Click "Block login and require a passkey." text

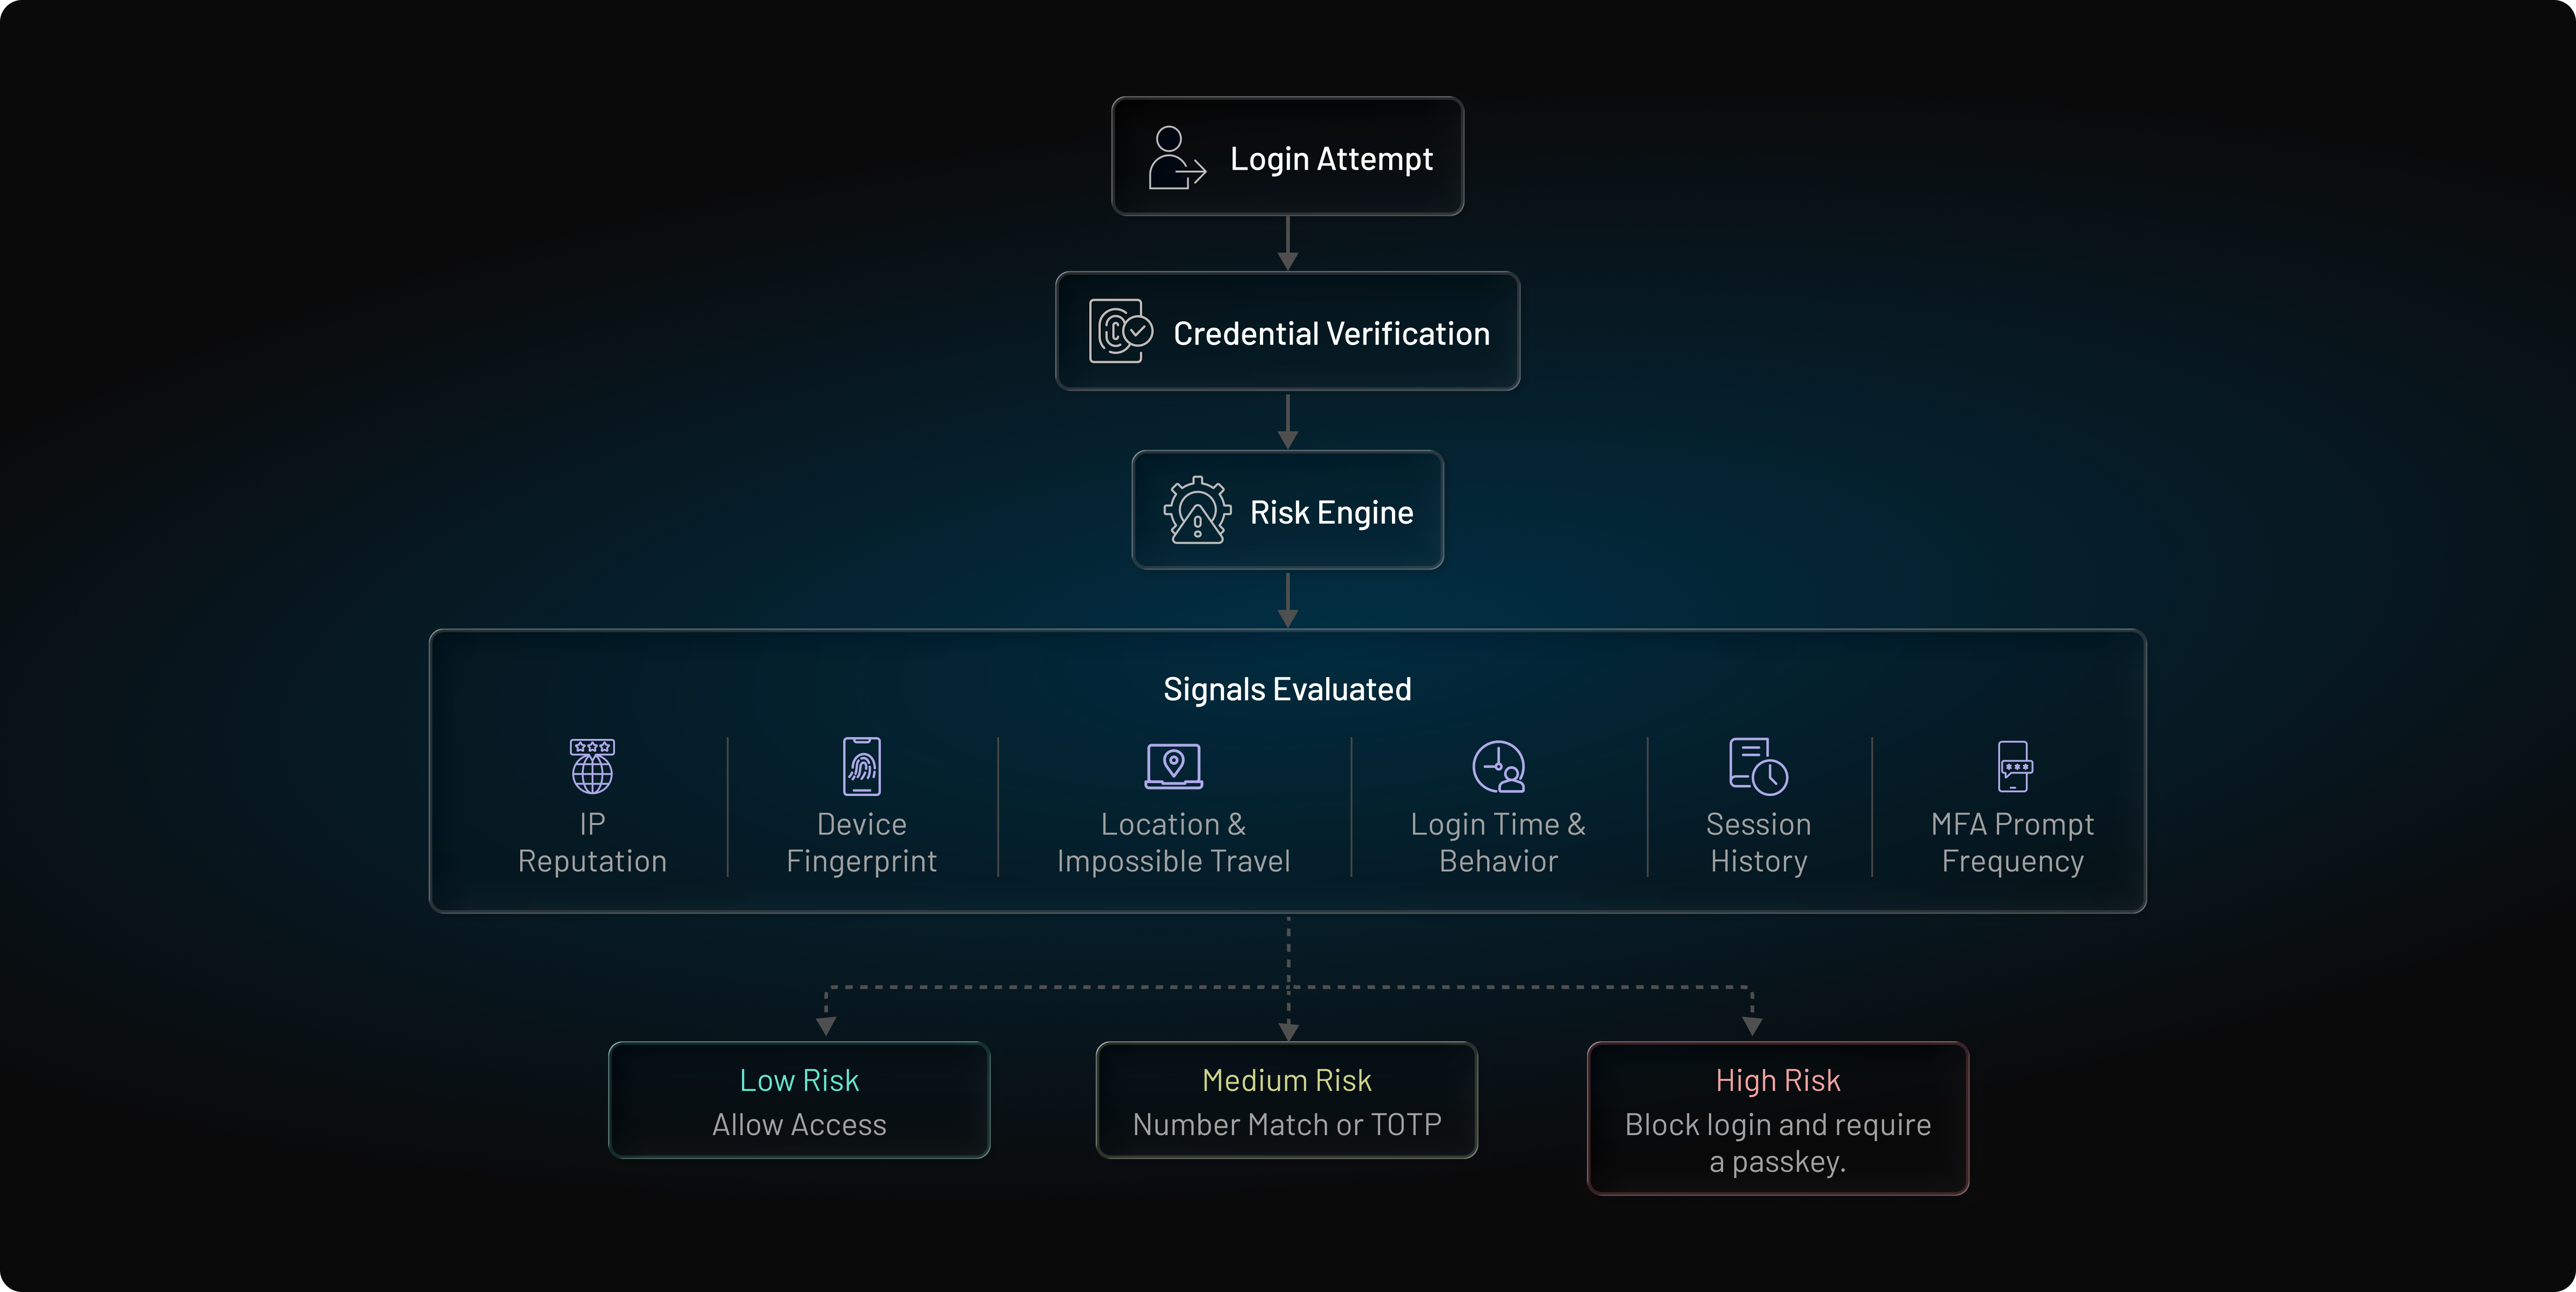1778,1143
